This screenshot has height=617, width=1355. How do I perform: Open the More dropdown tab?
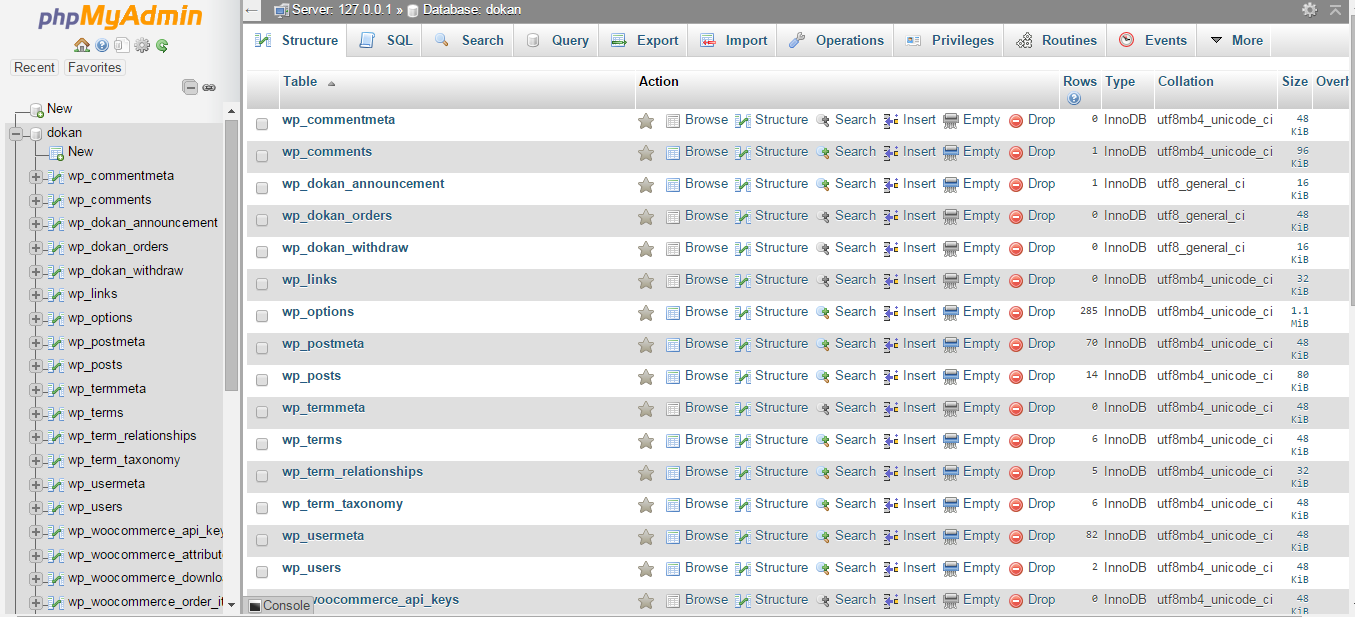pos(1236,41)
